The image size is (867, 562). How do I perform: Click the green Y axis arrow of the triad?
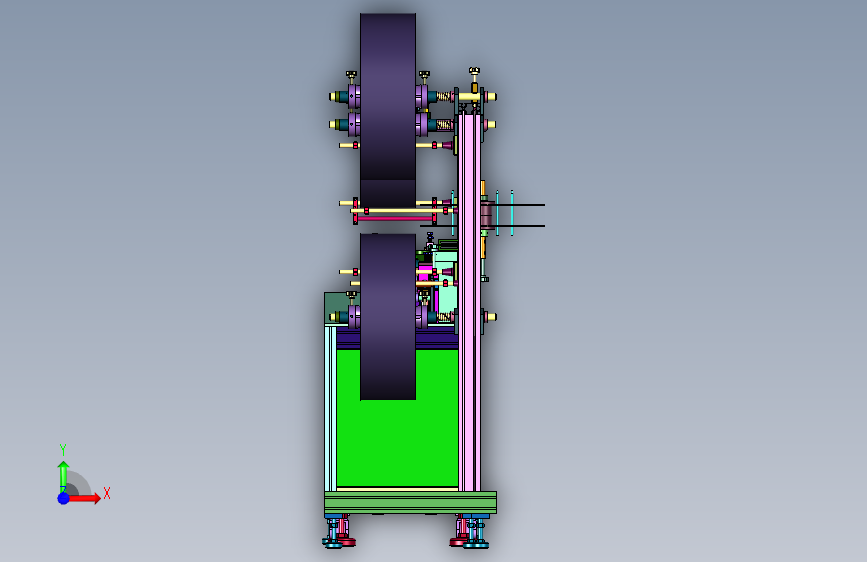[63, 476]
